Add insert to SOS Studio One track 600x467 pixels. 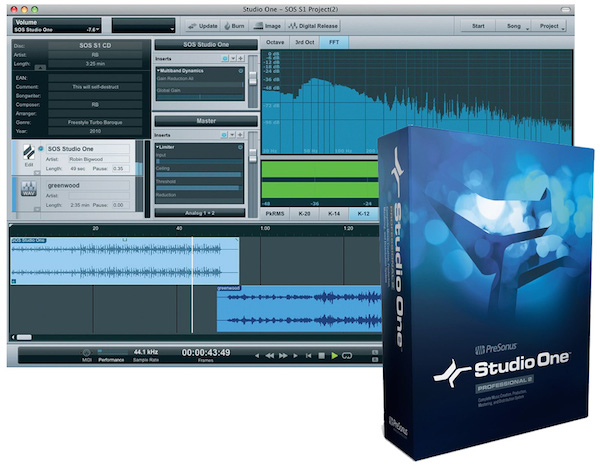point(241,59)
